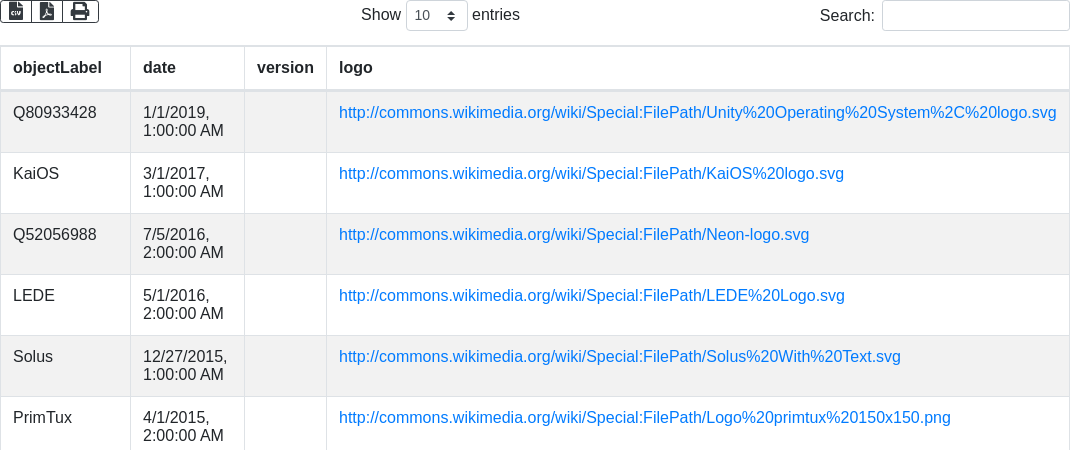1070x450 pixels.
Task: Open the Unity Operating System logo link
Action: (697, 113)
